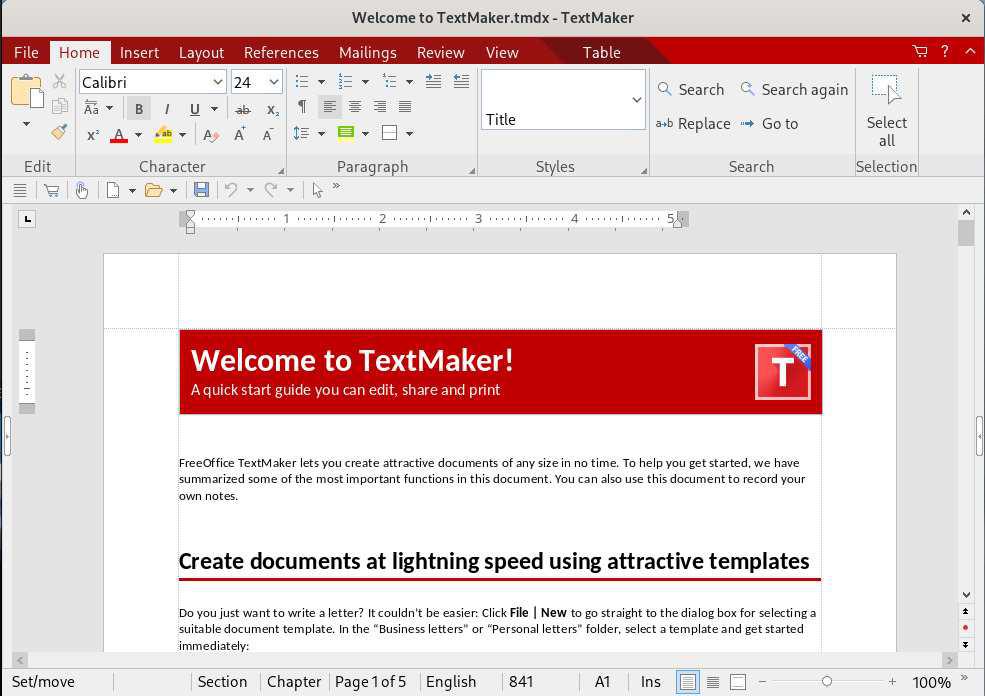Cut selection with the scissors icon
Image resolution: width=985 pixels, height=696 pixels.
60,81
